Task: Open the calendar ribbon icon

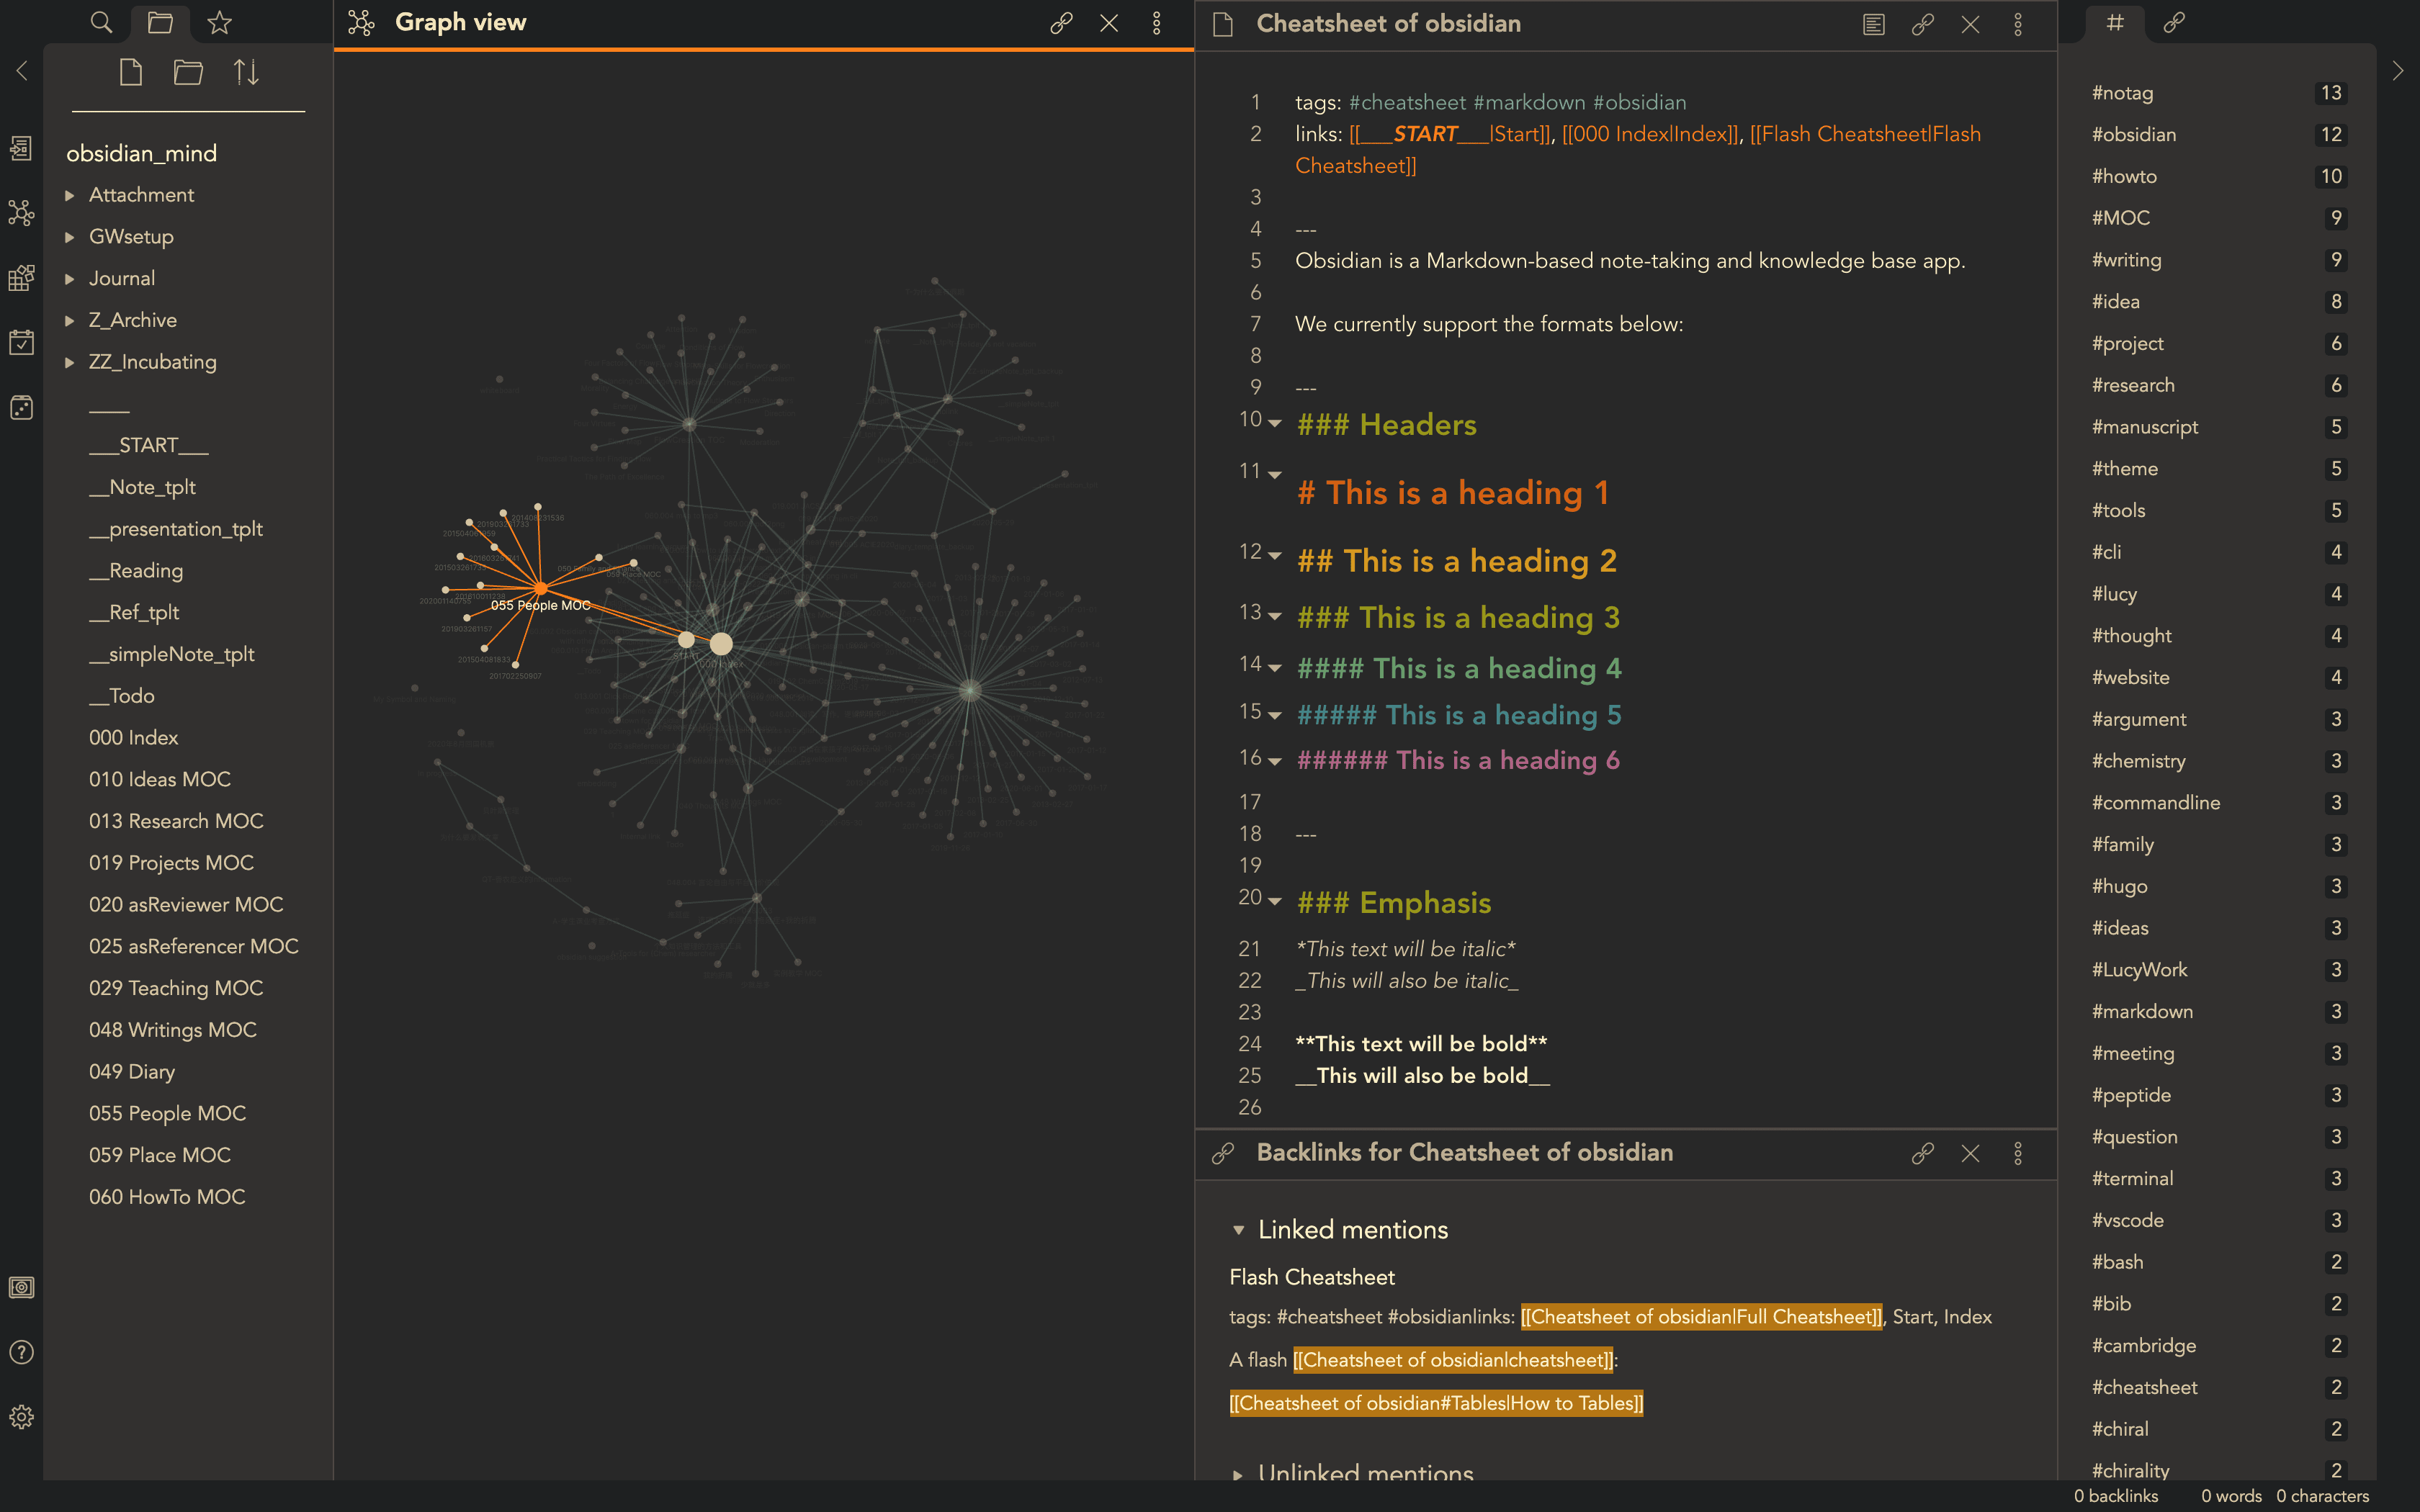Action: tap(21, 342)
